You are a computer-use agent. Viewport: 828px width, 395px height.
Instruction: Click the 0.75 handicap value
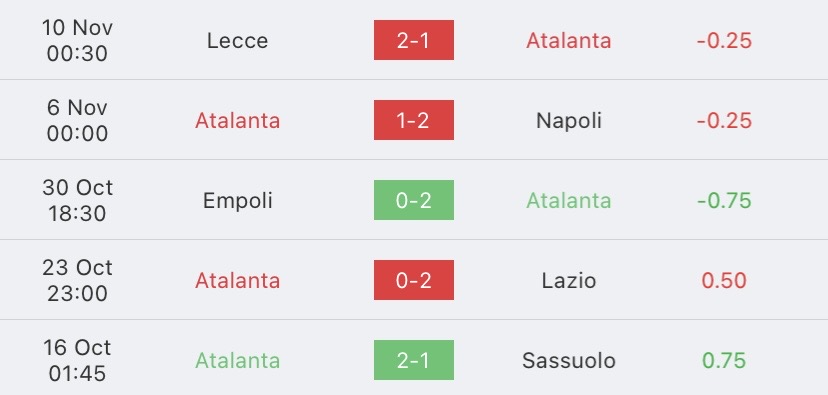724,361
